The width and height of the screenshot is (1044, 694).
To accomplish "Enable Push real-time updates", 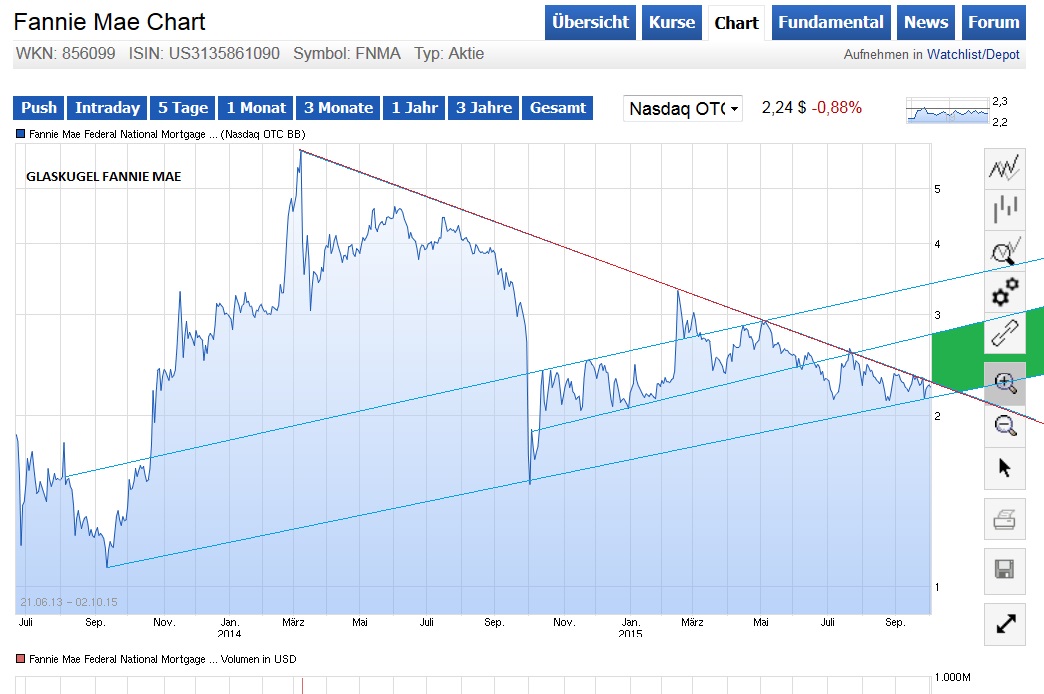I will point(37,108).
